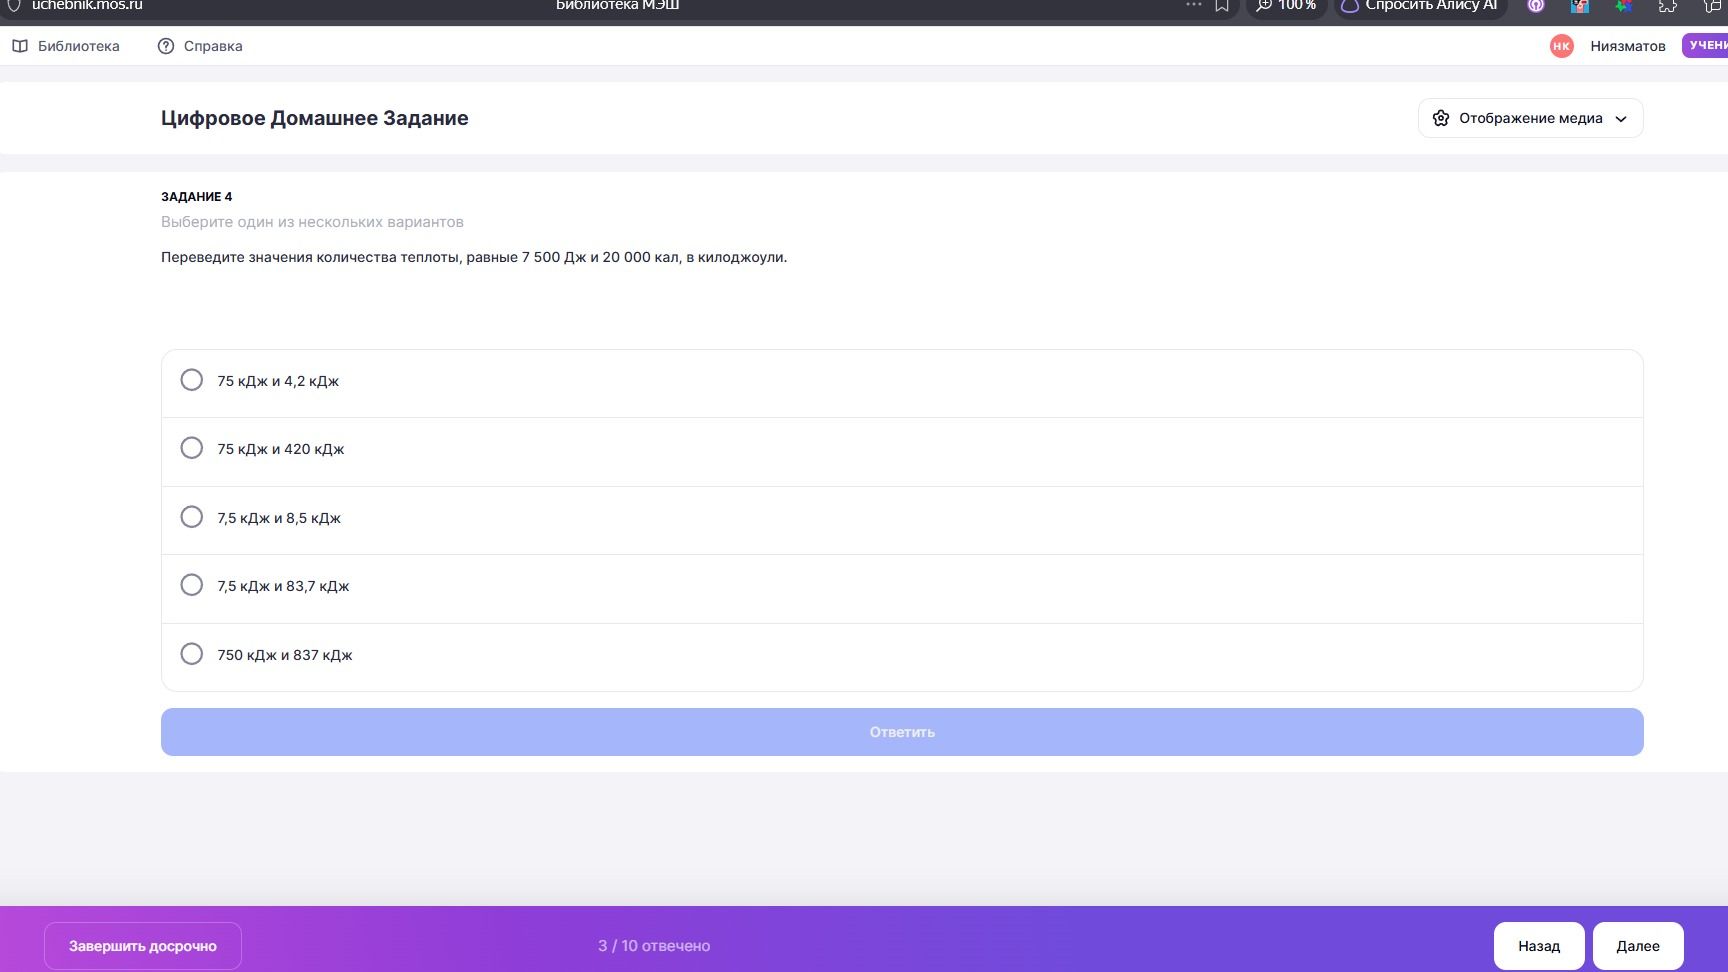
Task: Select answer 75 кДж и 4,2 кДж
Action: tap(902, 381)
